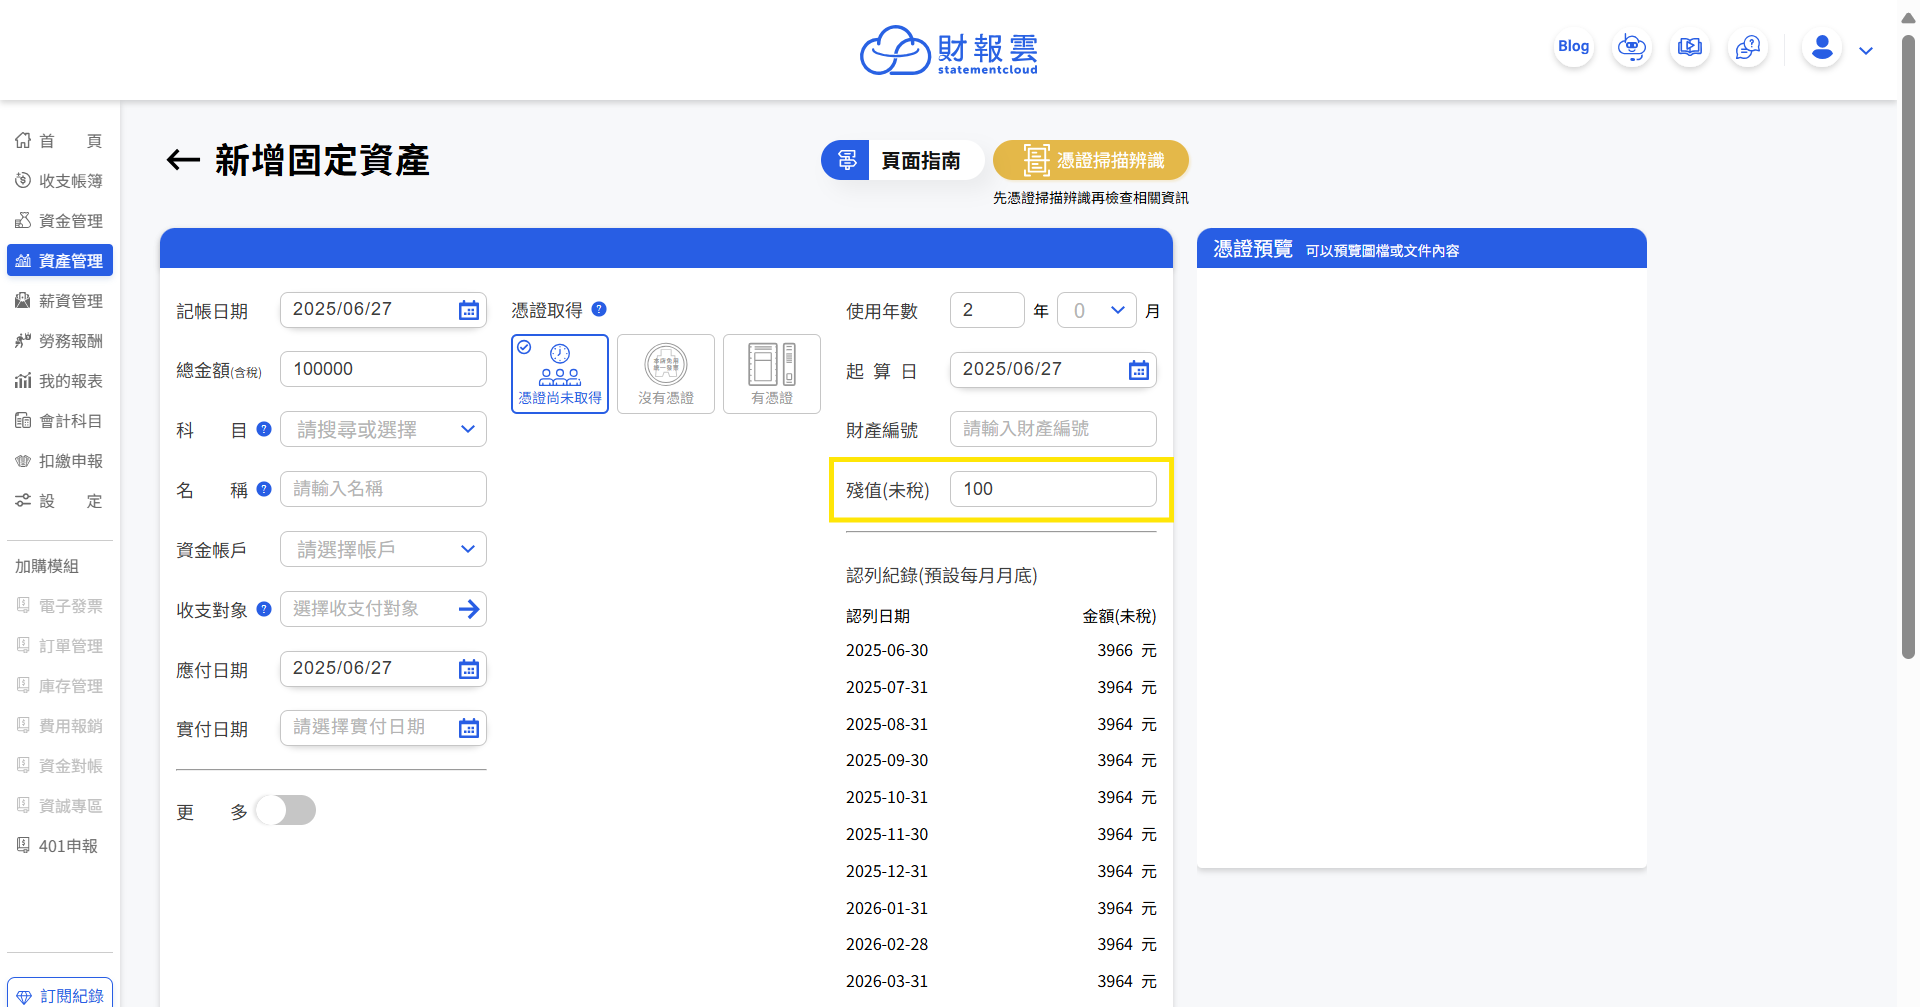The width and height of the screenshot is (1920, 1007).
Task: Toggle the 更多 switch
Action: (x=286, y=810)
